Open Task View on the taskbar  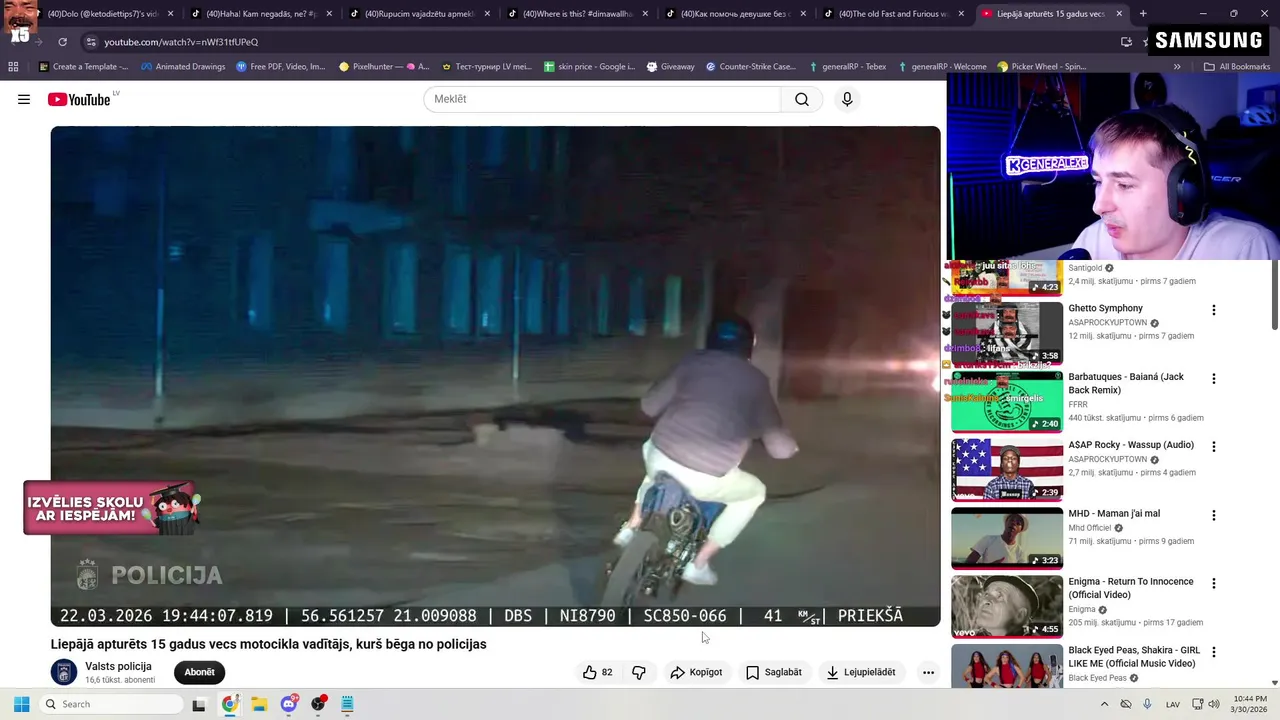199,704
